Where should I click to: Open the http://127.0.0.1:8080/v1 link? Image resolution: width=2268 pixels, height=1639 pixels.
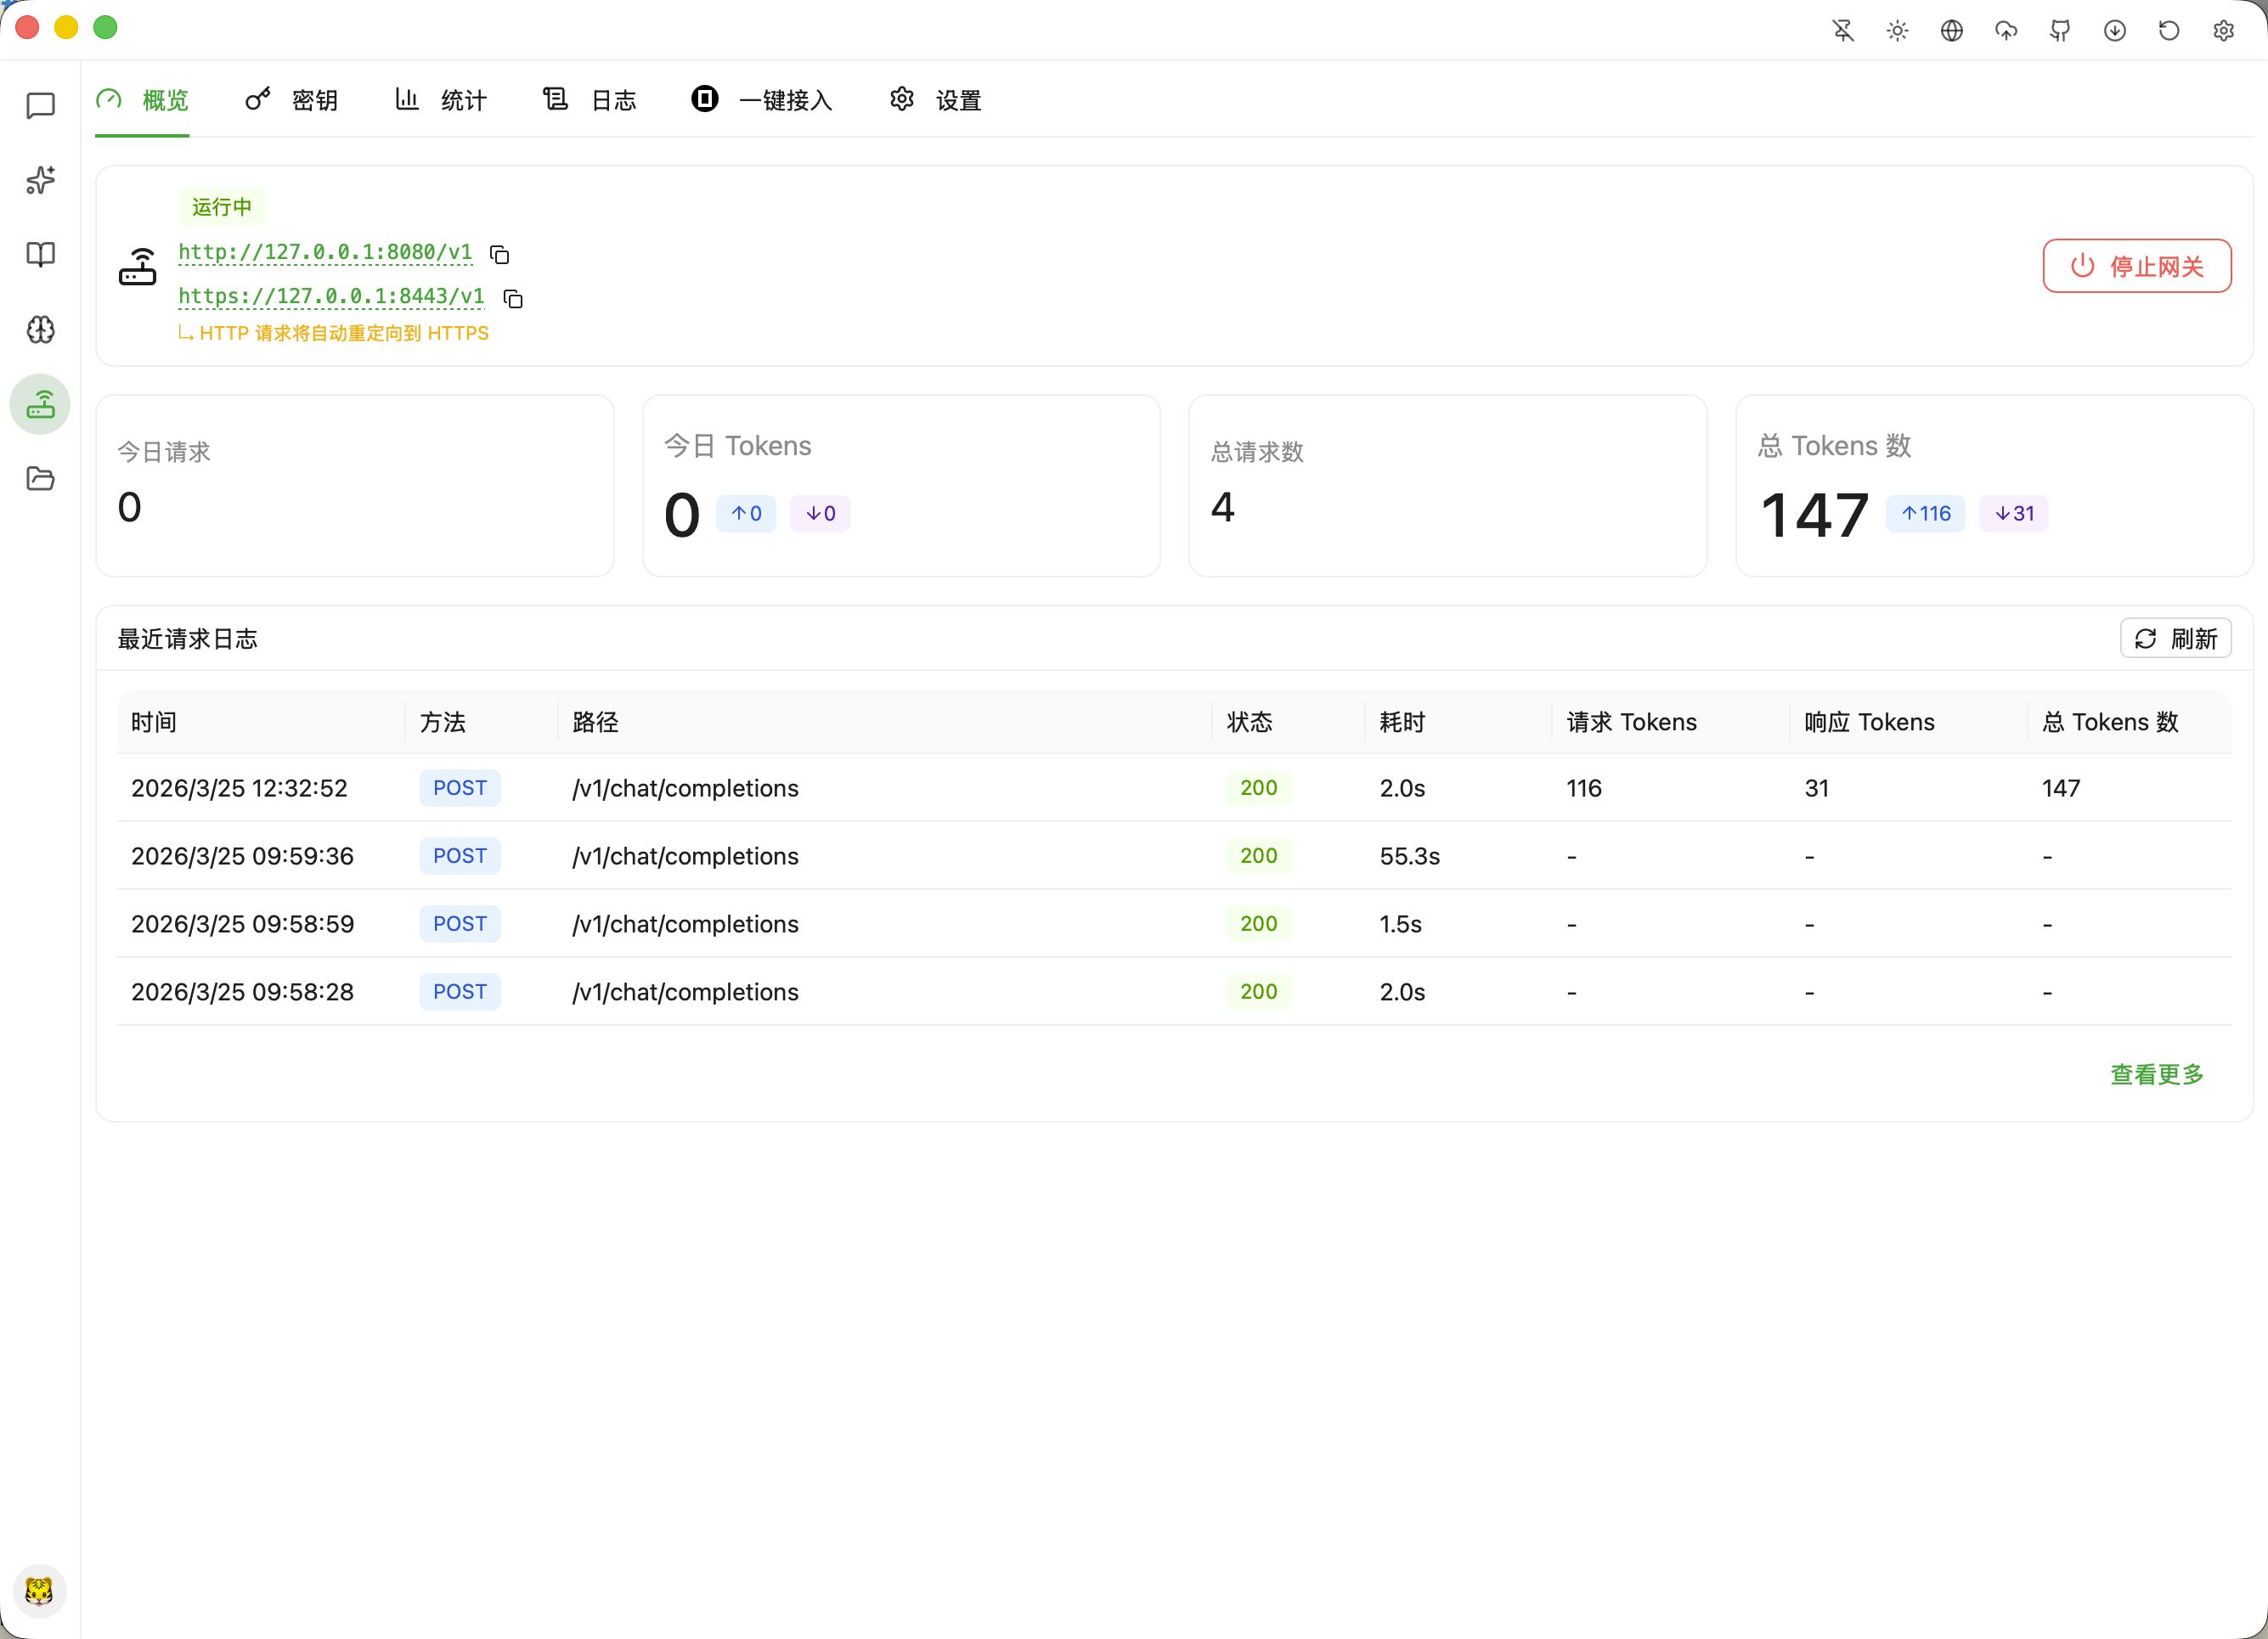(325, 252)
